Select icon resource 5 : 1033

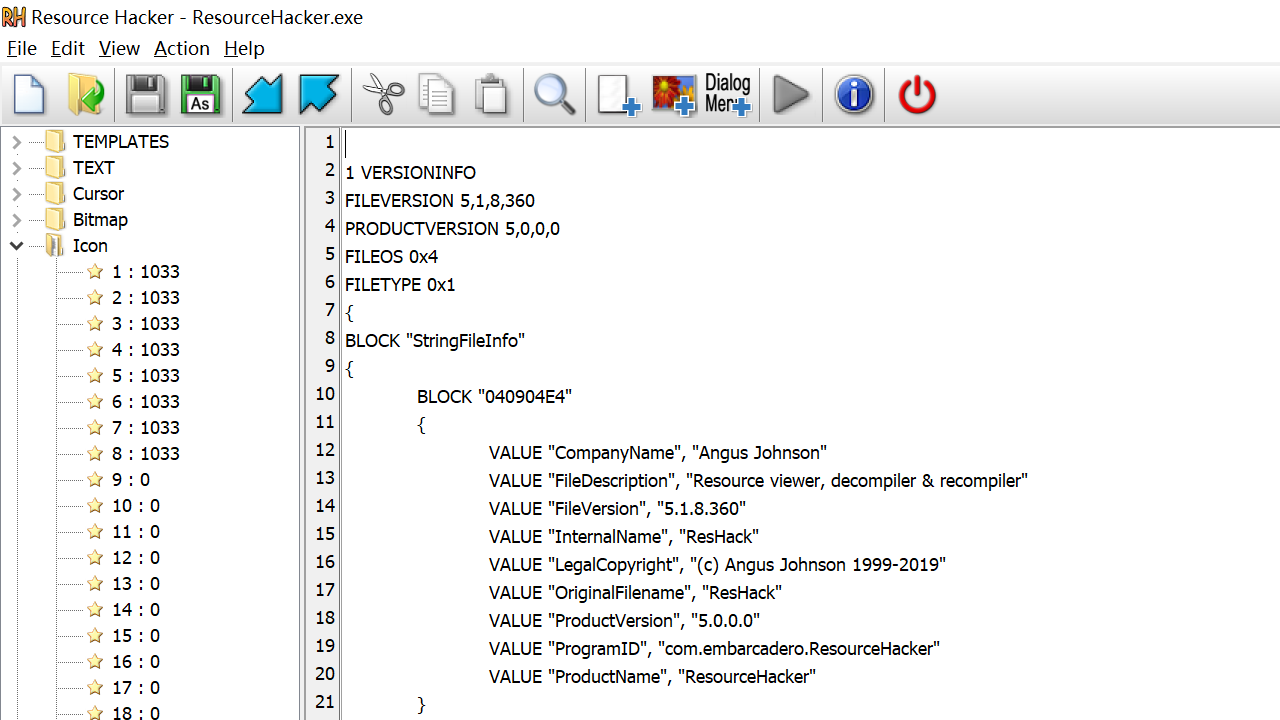145,376
